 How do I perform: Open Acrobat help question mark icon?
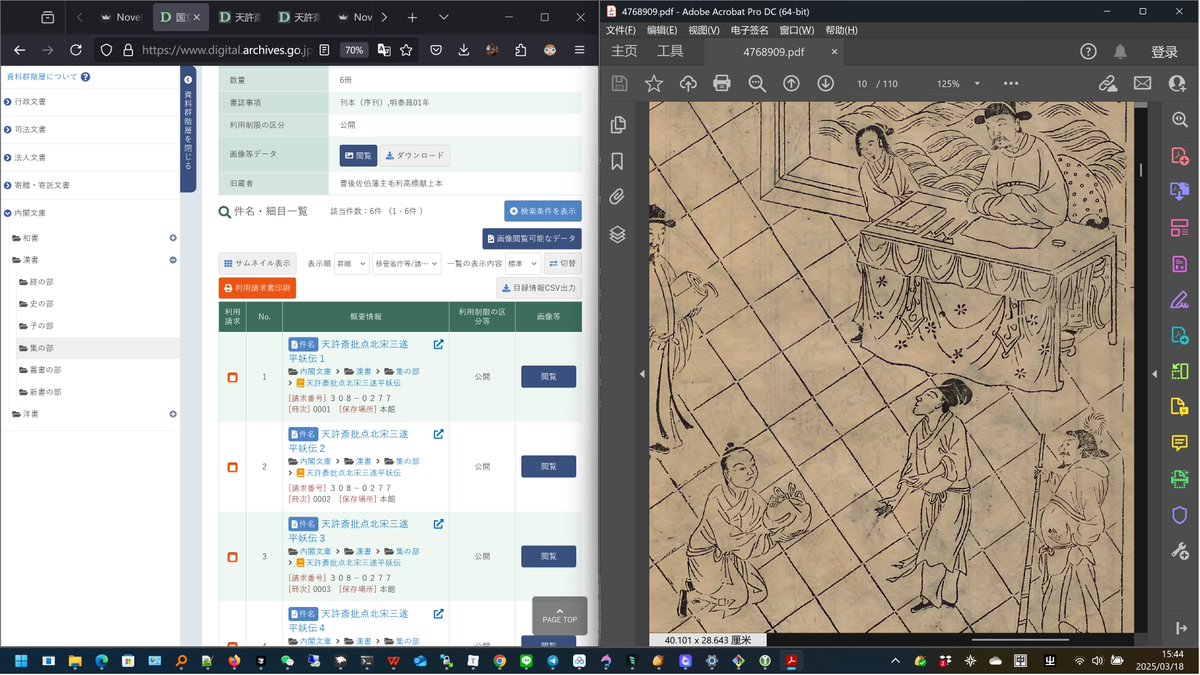point(1088,52)
